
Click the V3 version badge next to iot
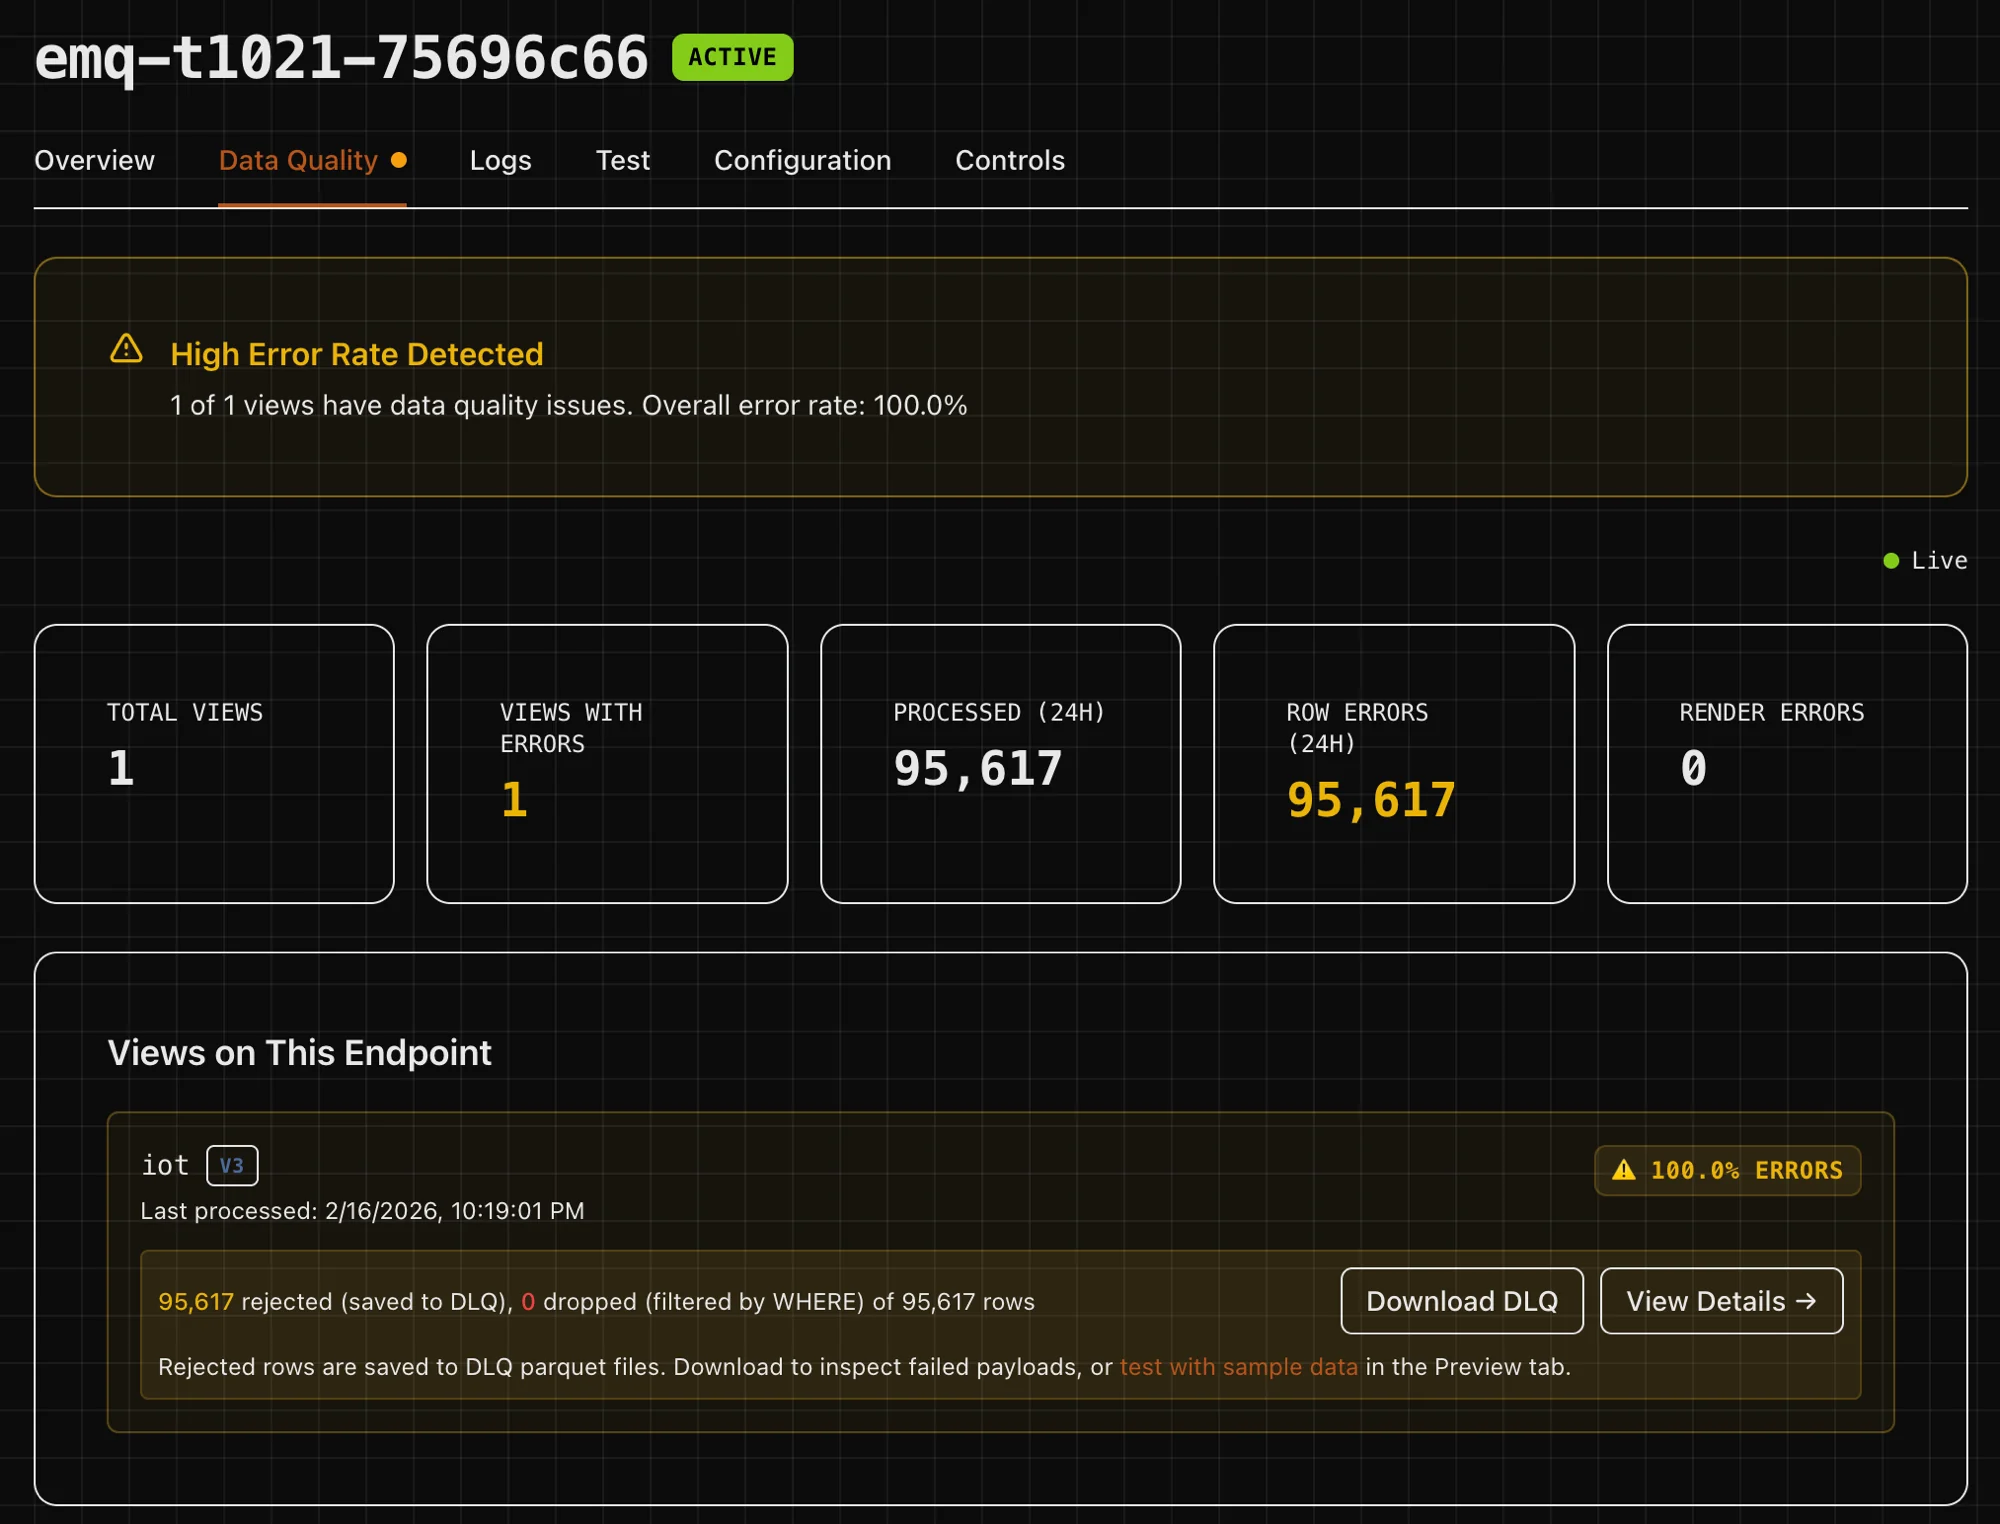coord(232,1165)
